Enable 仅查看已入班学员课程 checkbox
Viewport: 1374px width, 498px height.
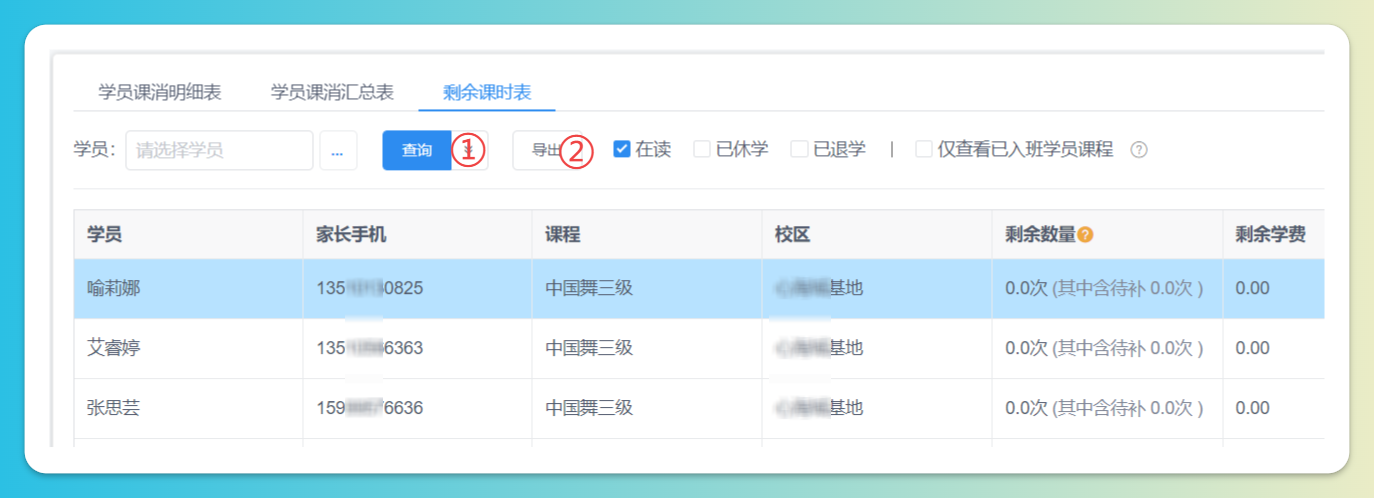[x=924, y=149]
